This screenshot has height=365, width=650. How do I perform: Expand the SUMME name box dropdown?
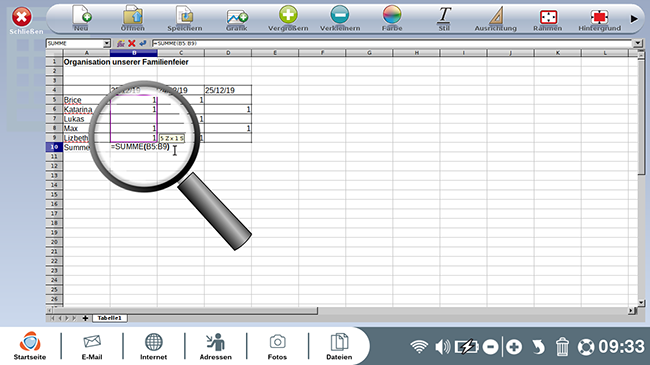tap(107, 44)
